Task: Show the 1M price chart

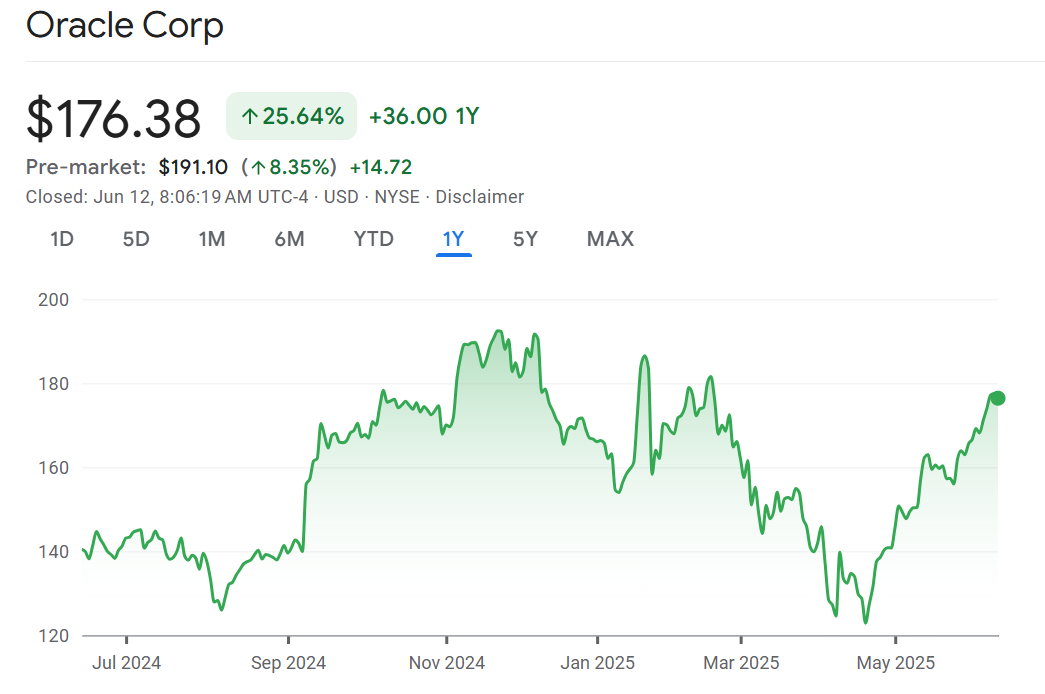Action: (211, 239)
